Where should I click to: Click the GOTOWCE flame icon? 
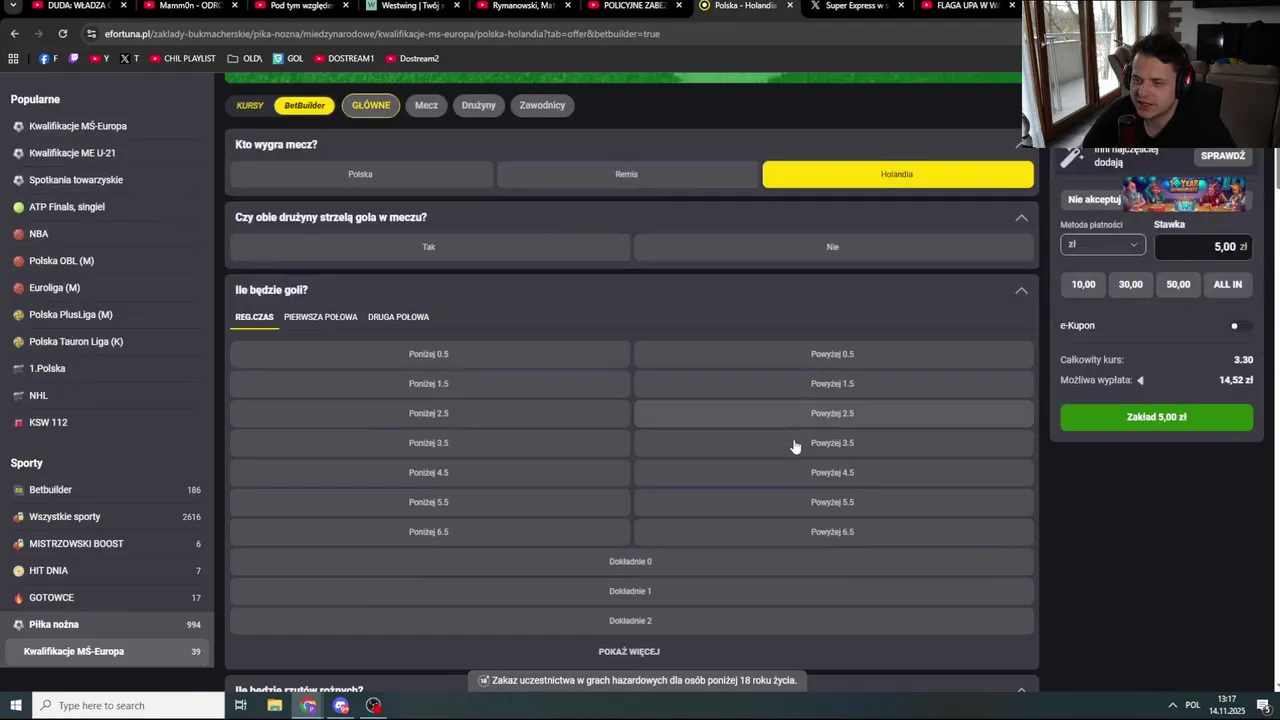click(x=18, y=598)
